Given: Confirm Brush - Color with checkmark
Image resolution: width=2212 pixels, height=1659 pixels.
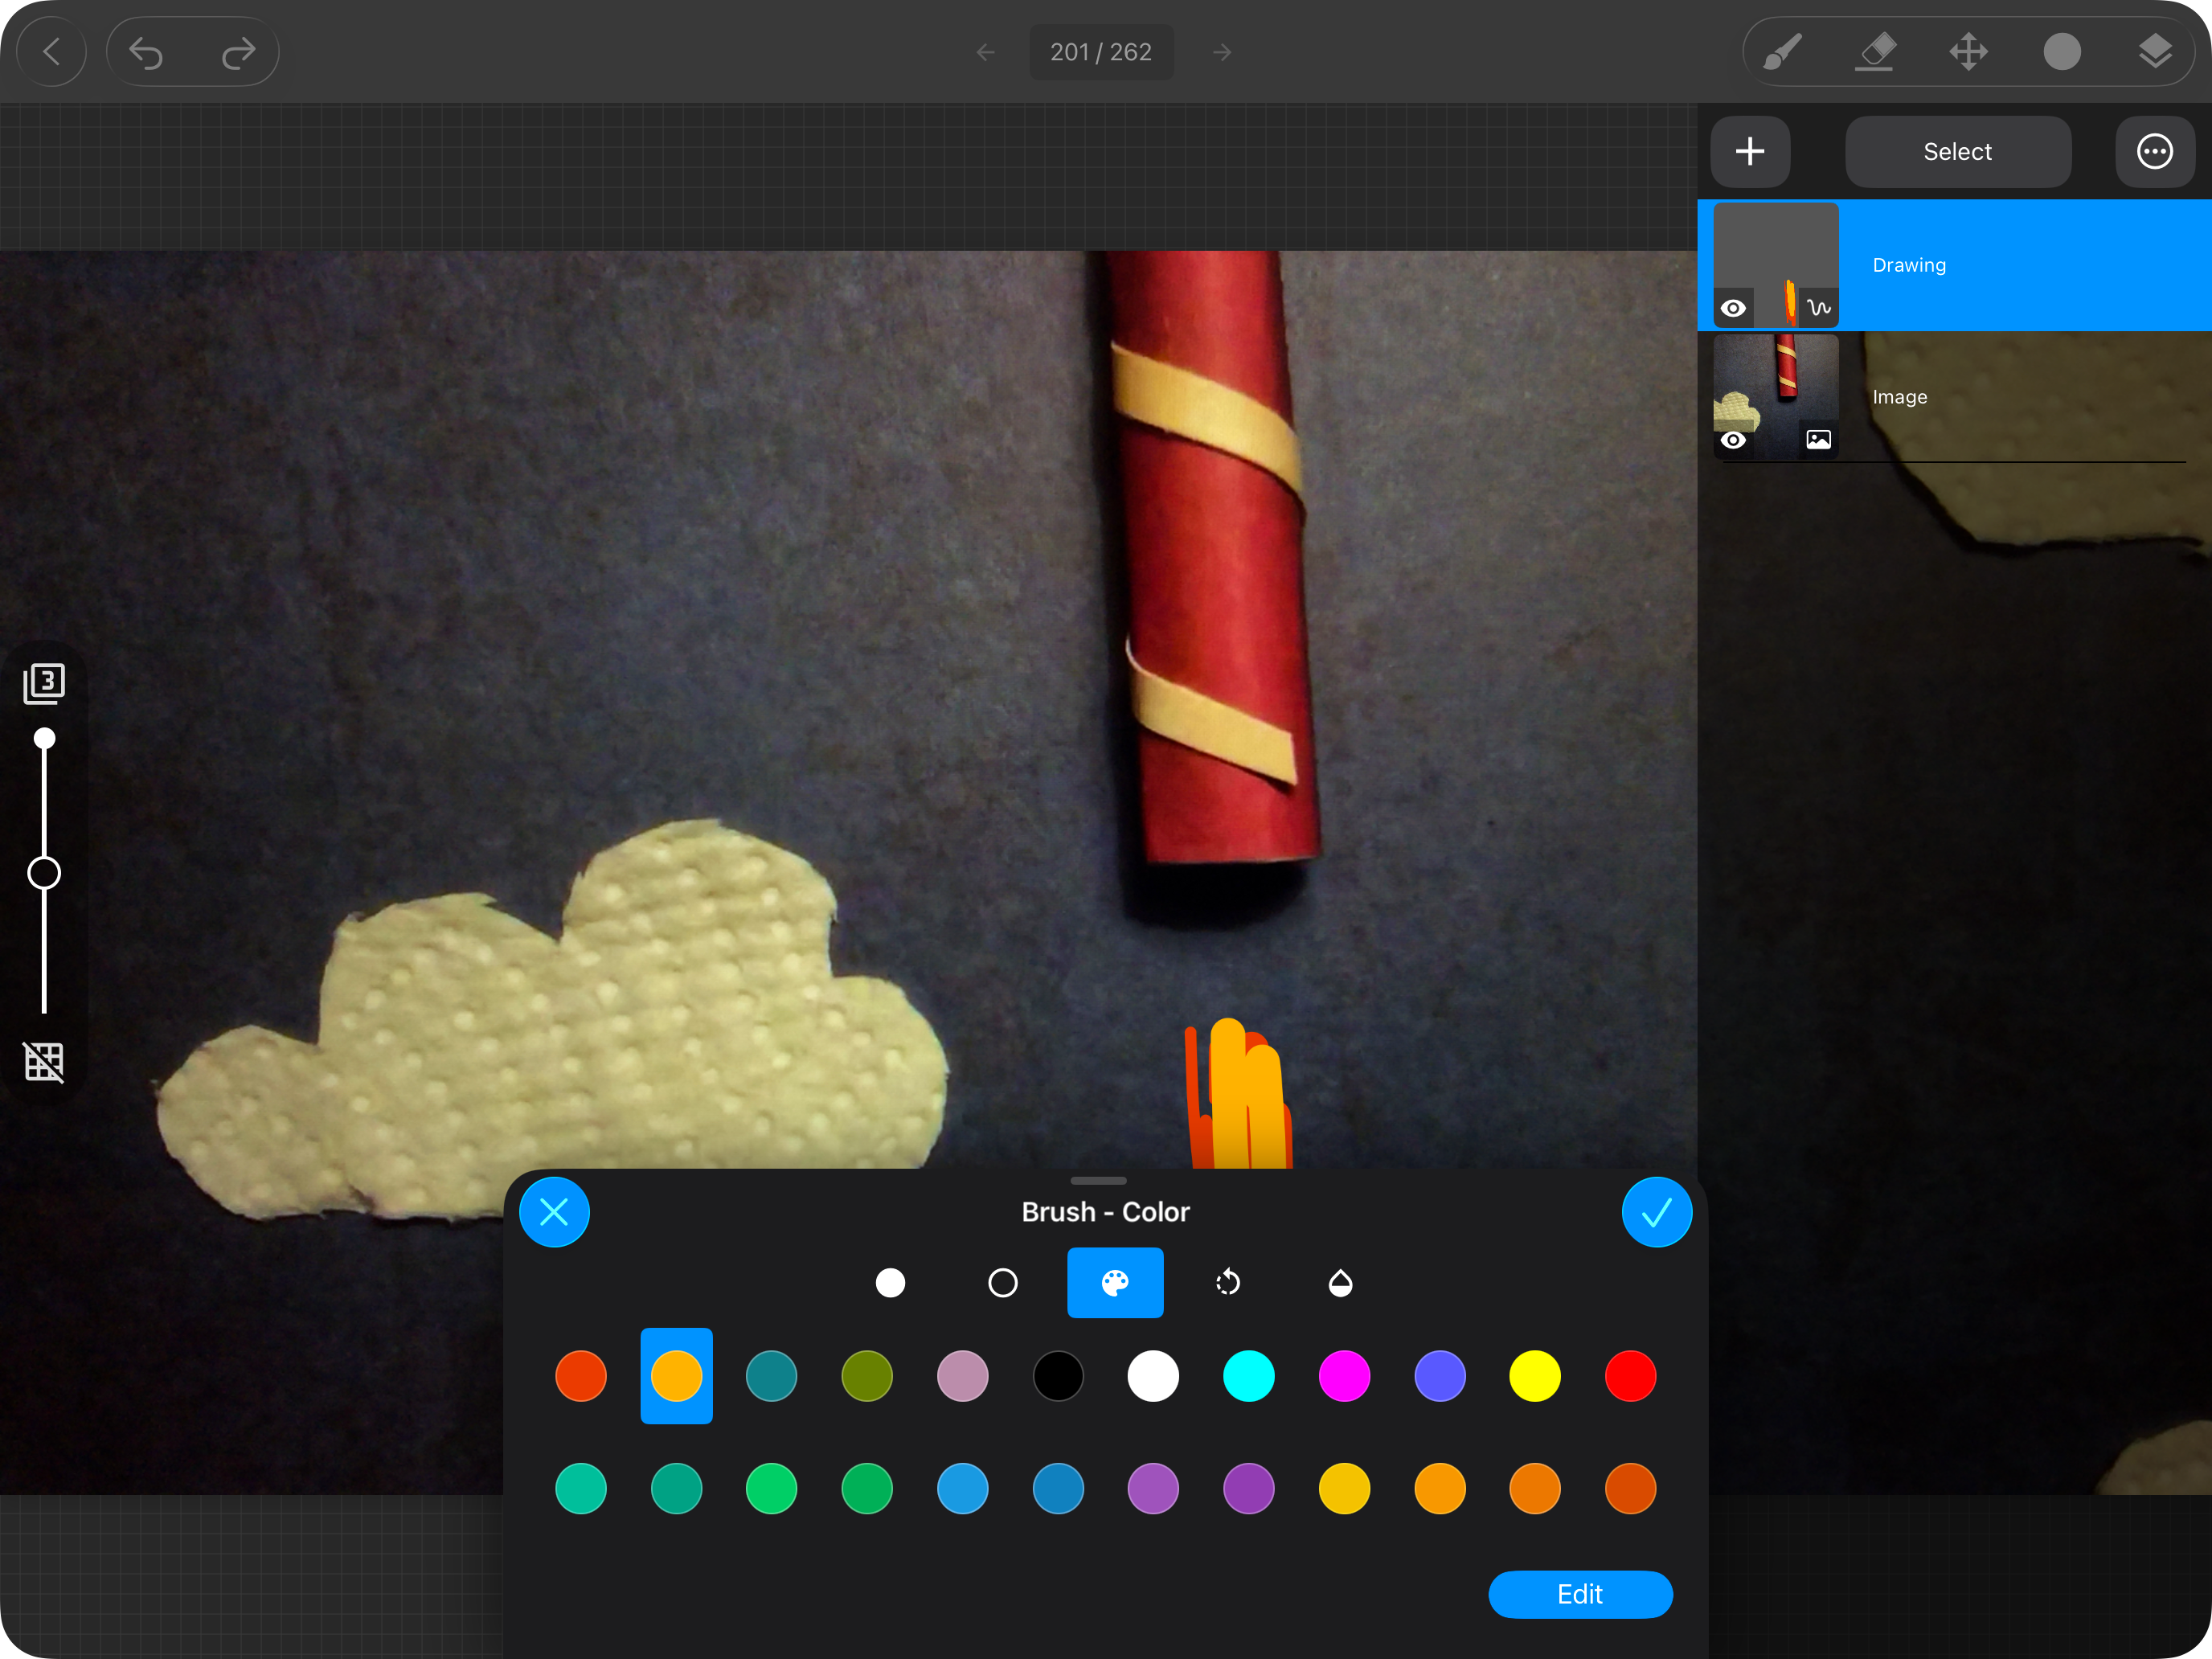Looking at the screenshot, I should click(x=1656, y=1212).
